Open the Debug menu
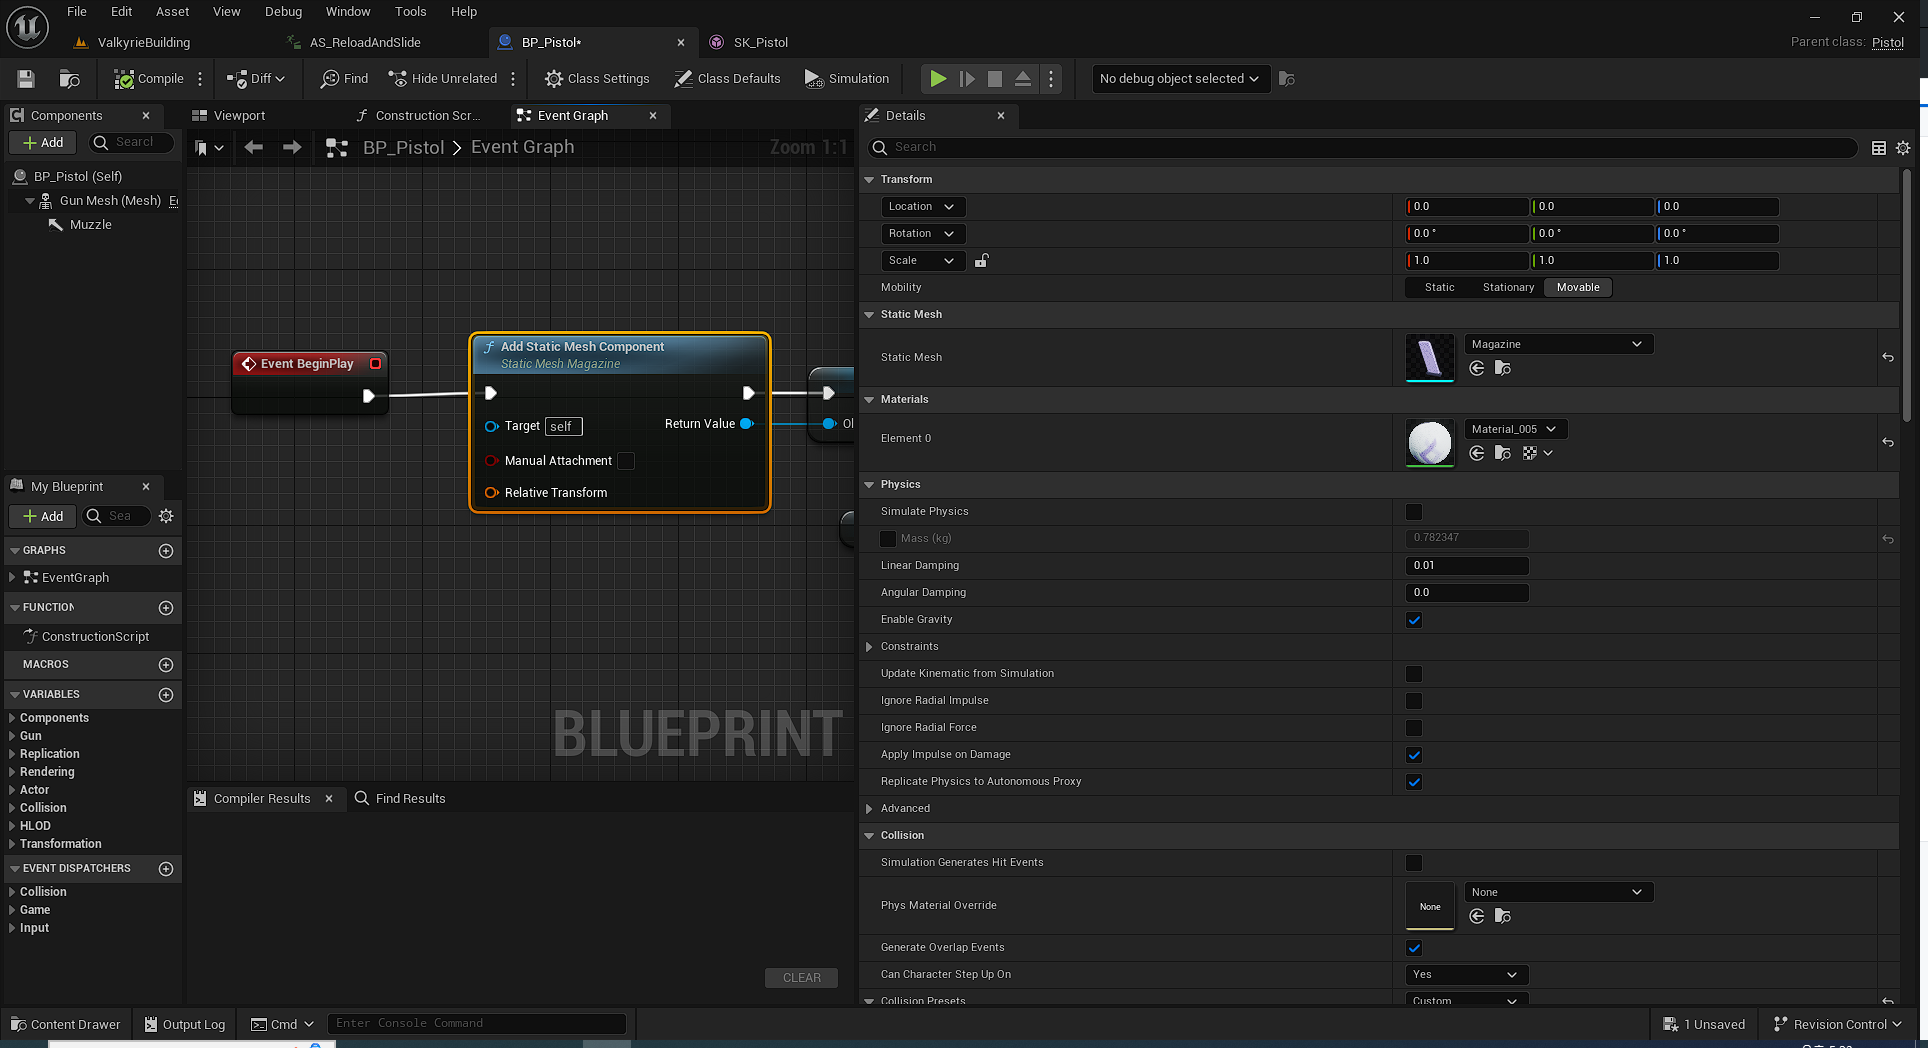This screenshot has width=1928, height=1048. 283,12
